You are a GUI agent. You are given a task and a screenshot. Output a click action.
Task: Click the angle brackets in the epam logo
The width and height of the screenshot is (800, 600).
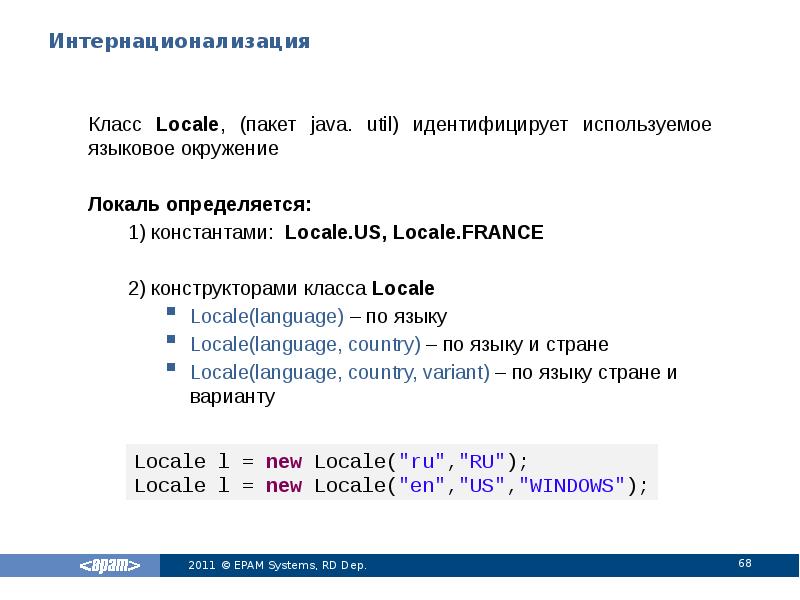[x=111, y=565]
